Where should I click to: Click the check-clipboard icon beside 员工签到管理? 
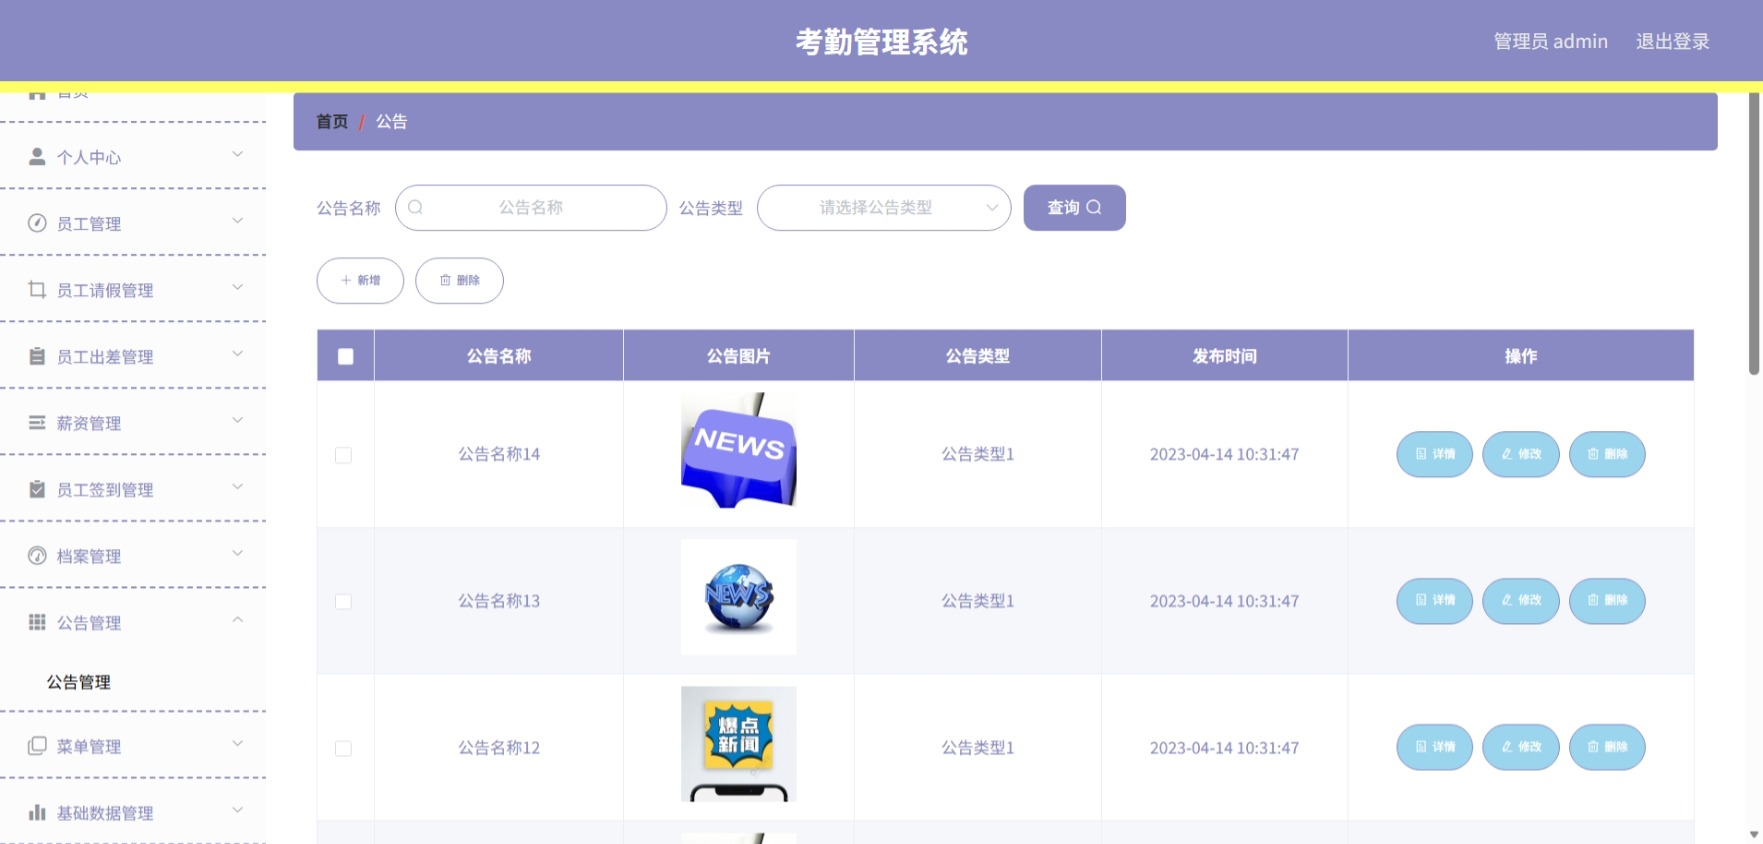pyautogui.click(x=37, y=489)
